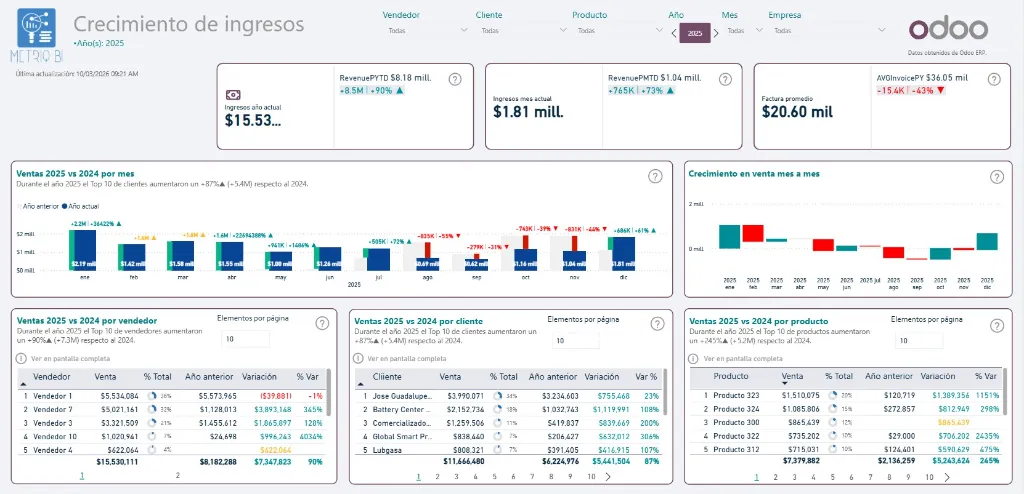Click the cliente table vertical scrollbar
Screen dimensions: 1024x494
pyautogui.click(x=666, y=392)
